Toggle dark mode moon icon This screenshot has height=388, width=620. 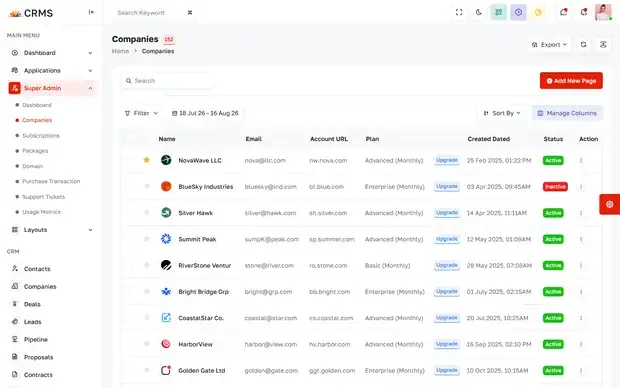479,13
